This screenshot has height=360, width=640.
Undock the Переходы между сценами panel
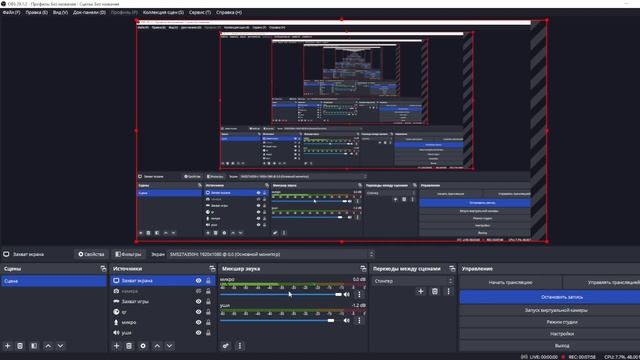(x=452, y=269)
